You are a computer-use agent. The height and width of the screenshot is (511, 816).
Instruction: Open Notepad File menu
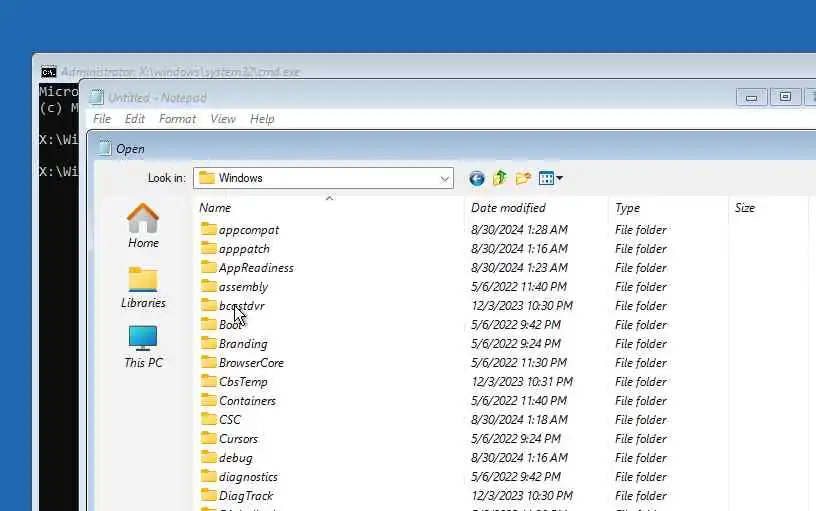[x=102, y=119]
